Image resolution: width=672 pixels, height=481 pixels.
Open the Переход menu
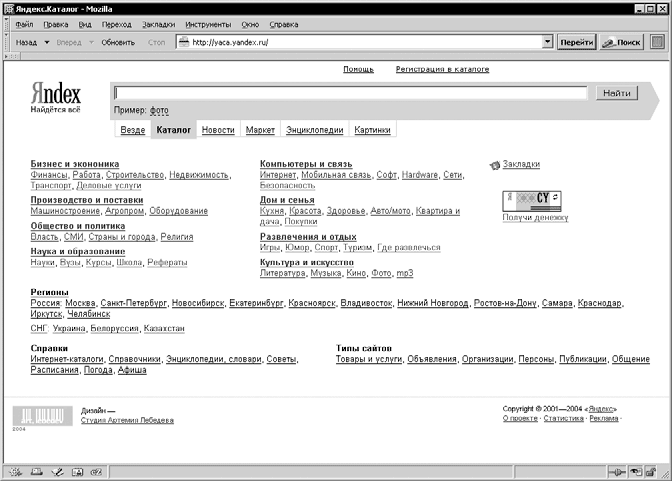tap(117, 24)
